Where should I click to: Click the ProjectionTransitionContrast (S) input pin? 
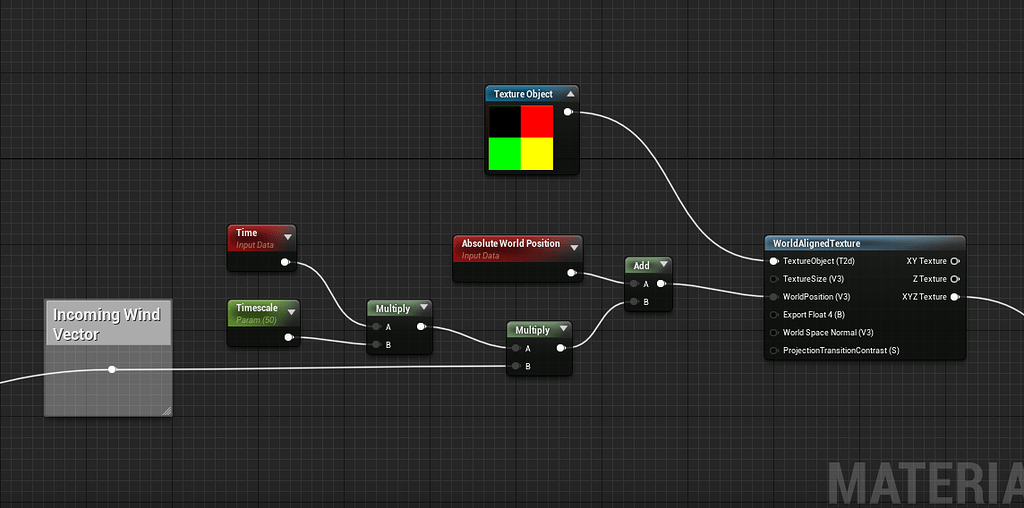774,351
